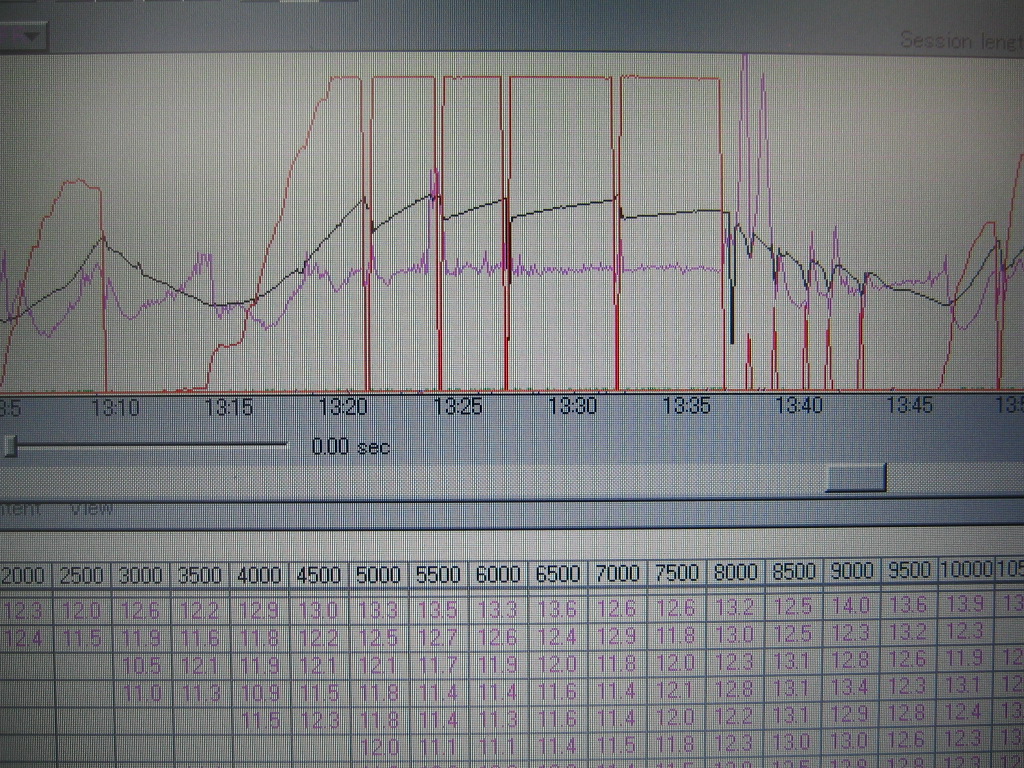Select the 4500 RPM column header

click(x=319, y=575)
